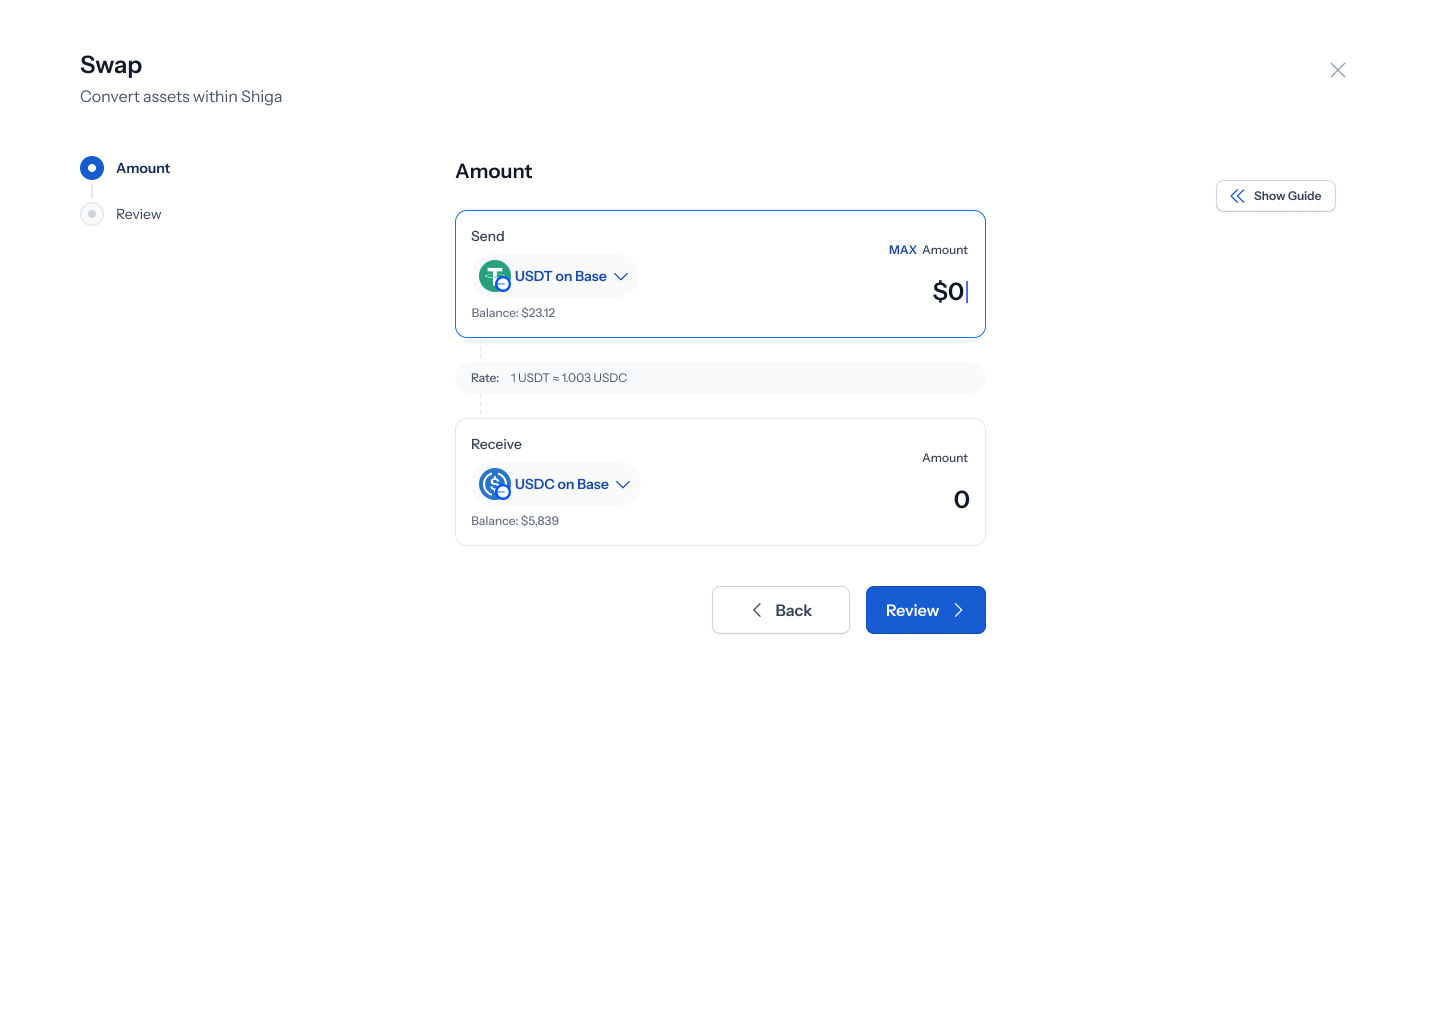Proceed with the Review button

coord(926,610)
